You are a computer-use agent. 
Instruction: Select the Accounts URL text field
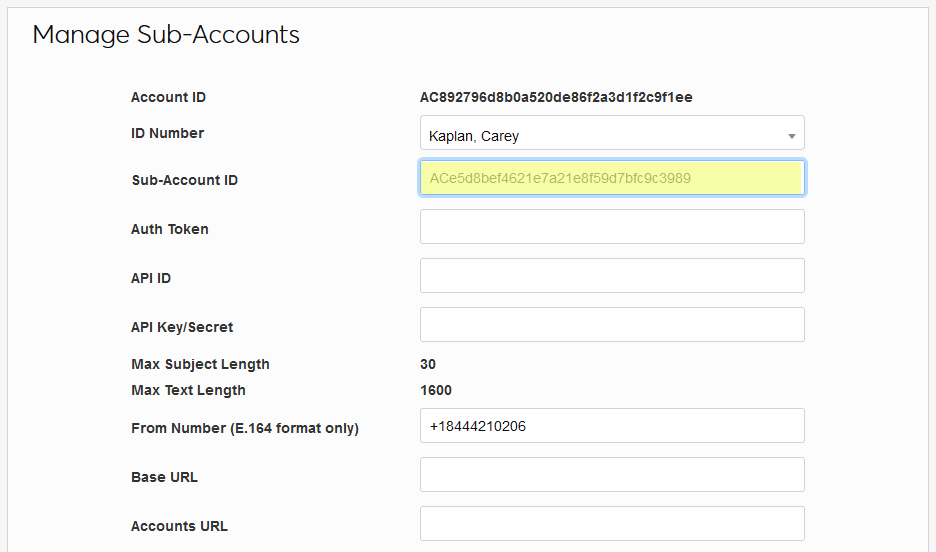coord(611,524)
